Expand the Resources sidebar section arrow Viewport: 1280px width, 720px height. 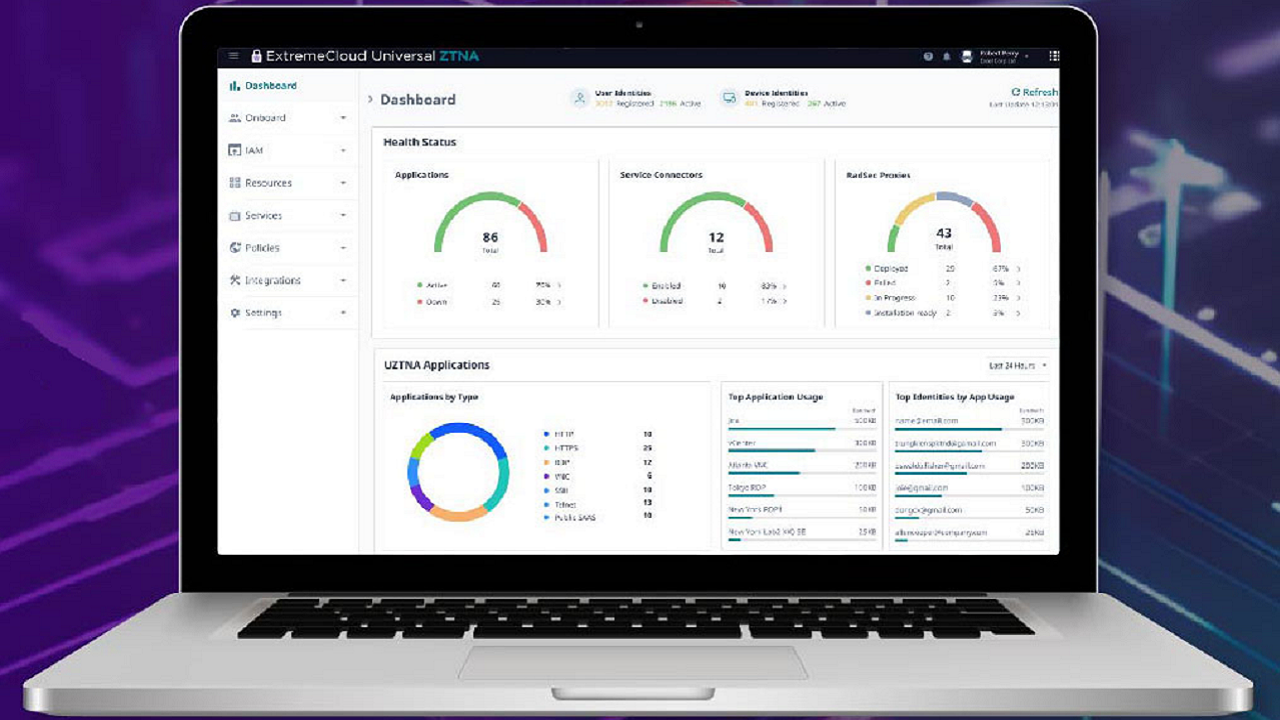343,183
